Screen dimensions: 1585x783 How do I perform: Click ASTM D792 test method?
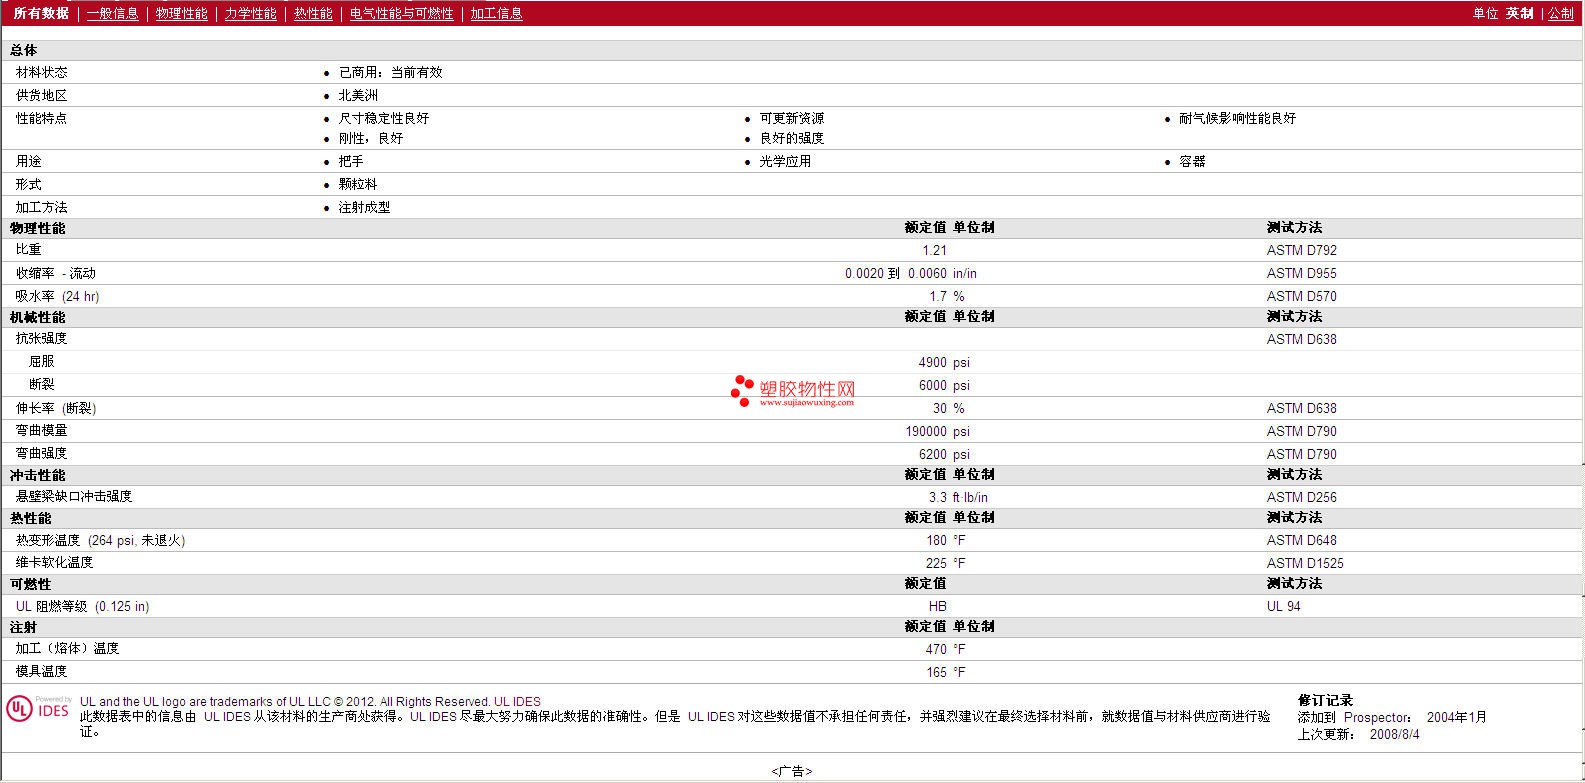pyautogui.click(x=1301, y=250)
